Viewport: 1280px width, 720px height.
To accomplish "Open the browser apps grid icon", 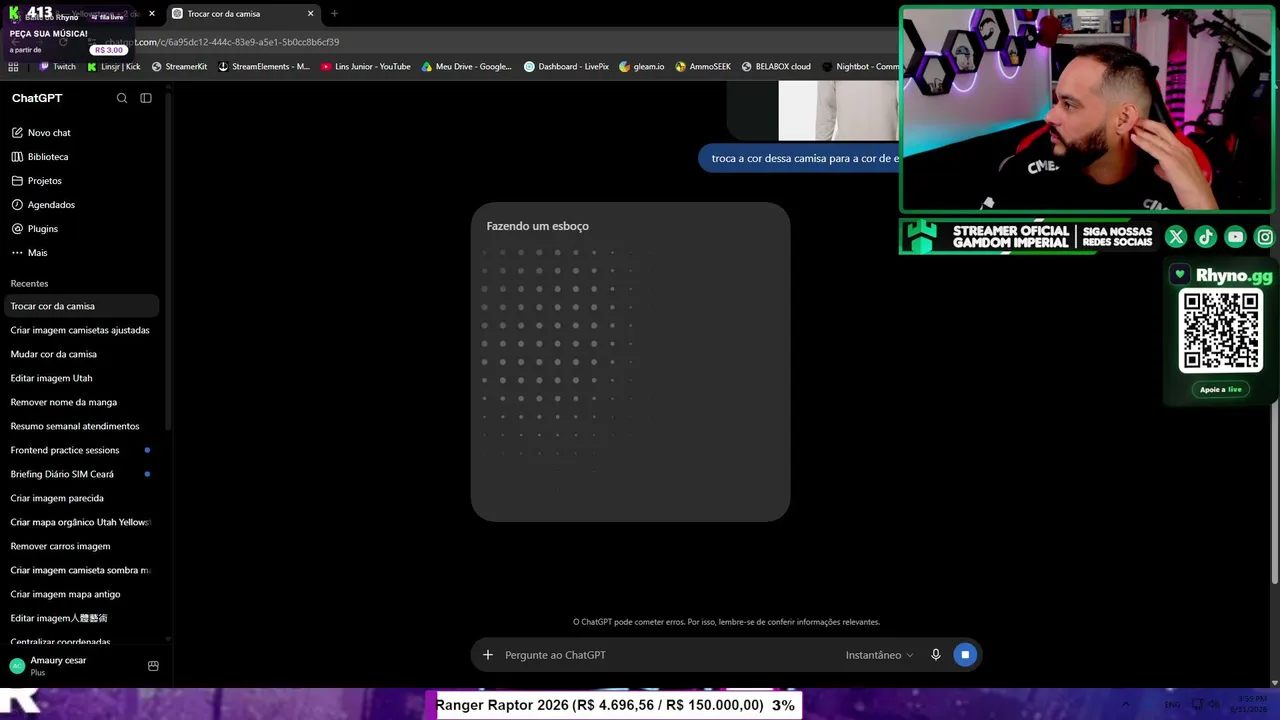I will pos(13,67).
